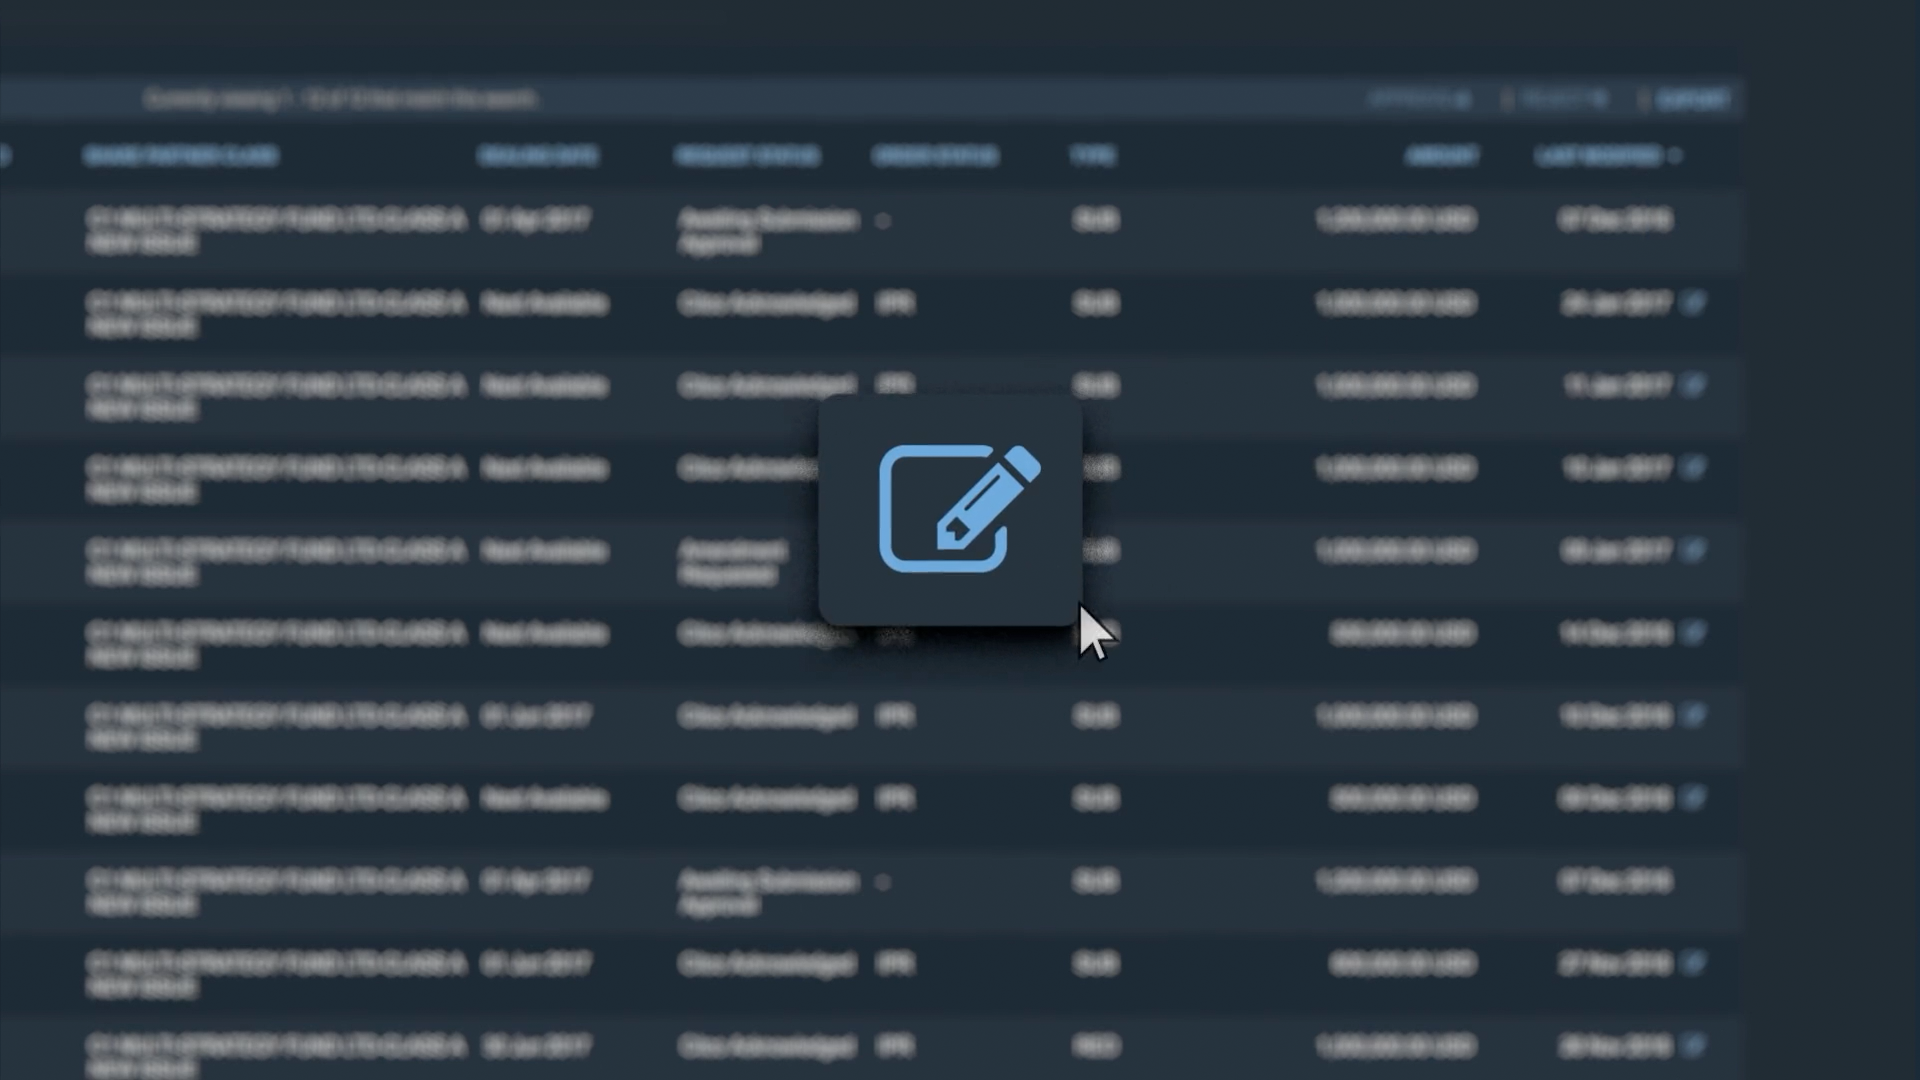
Task: Click edit icon in seventh table row
Action: 1692,715
